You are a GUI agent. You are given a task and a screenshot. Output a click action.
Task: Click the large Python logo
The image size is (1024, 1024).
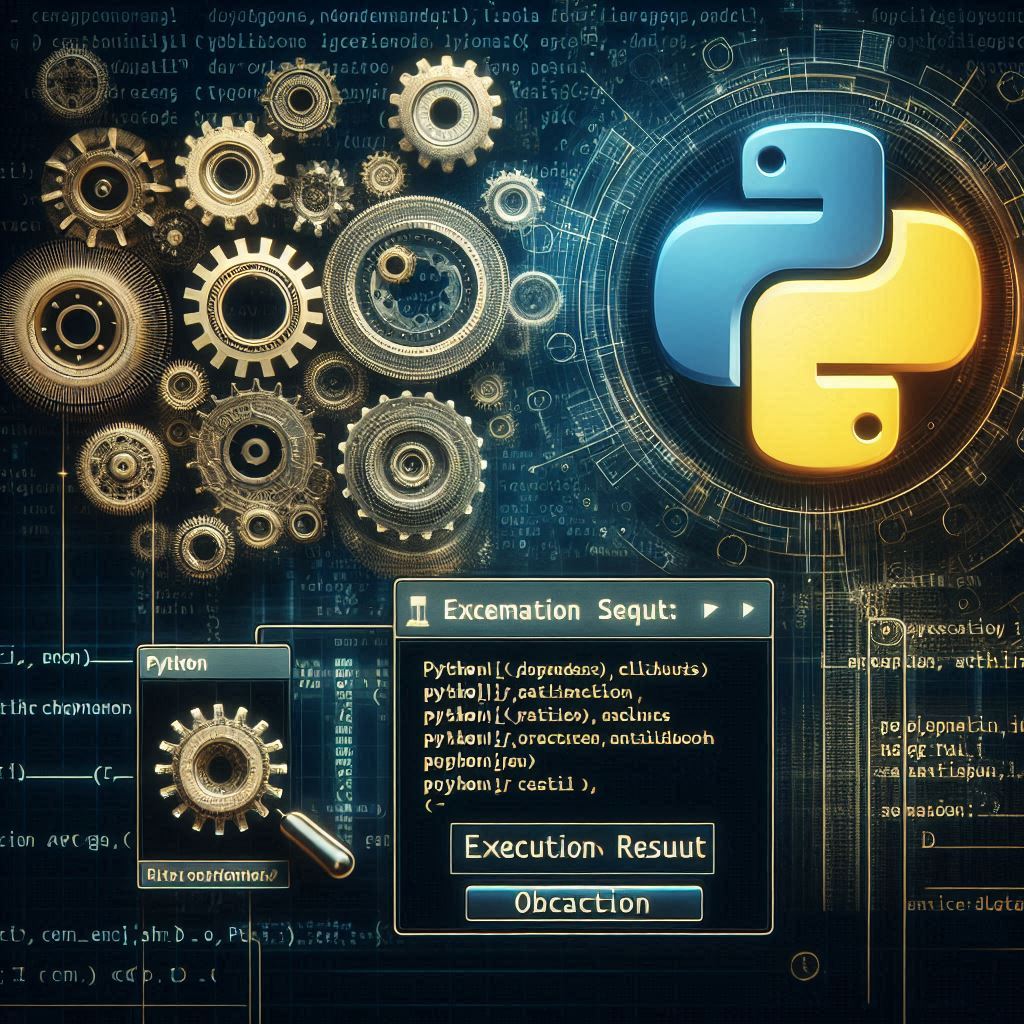(x=816, y=297)
